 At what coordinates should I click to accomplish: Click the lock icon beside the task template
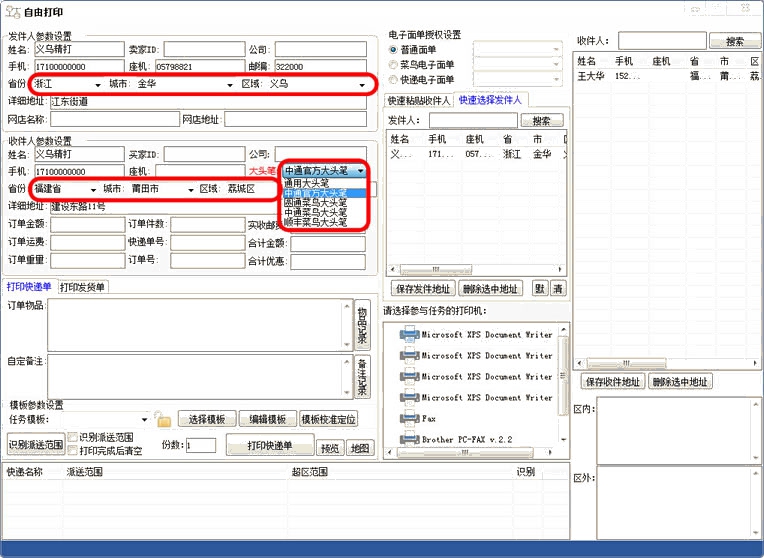click(164, 420)
